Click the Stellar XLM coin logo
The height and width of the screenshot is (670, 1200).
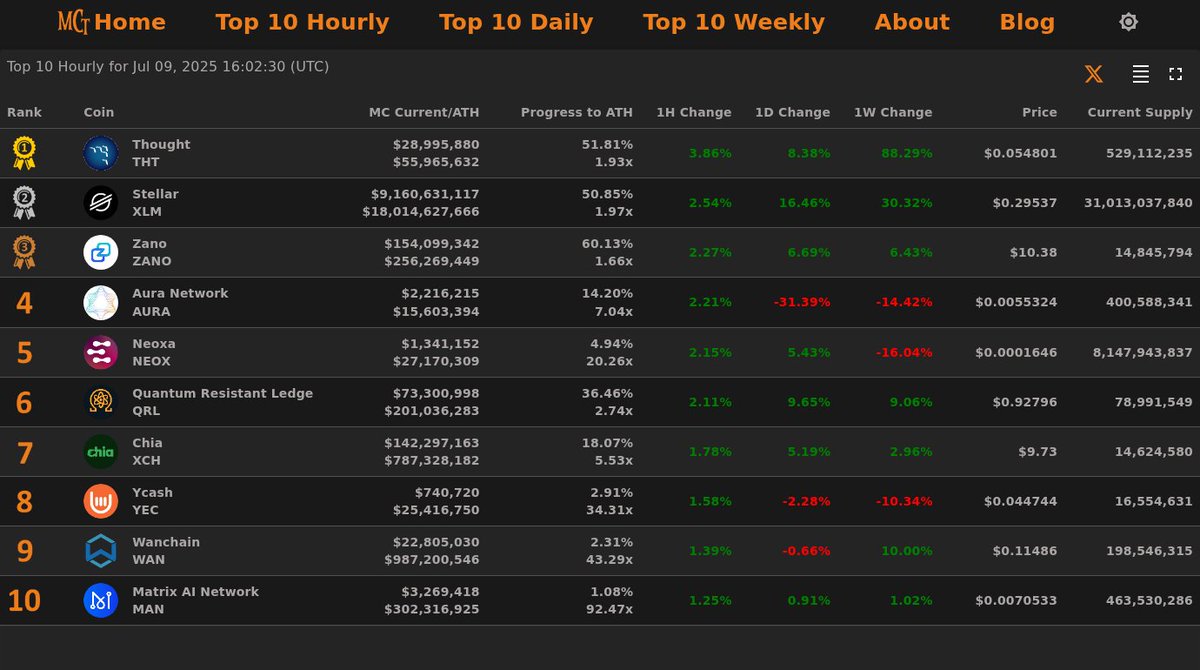pyautogui.click(x=100, y=202)
